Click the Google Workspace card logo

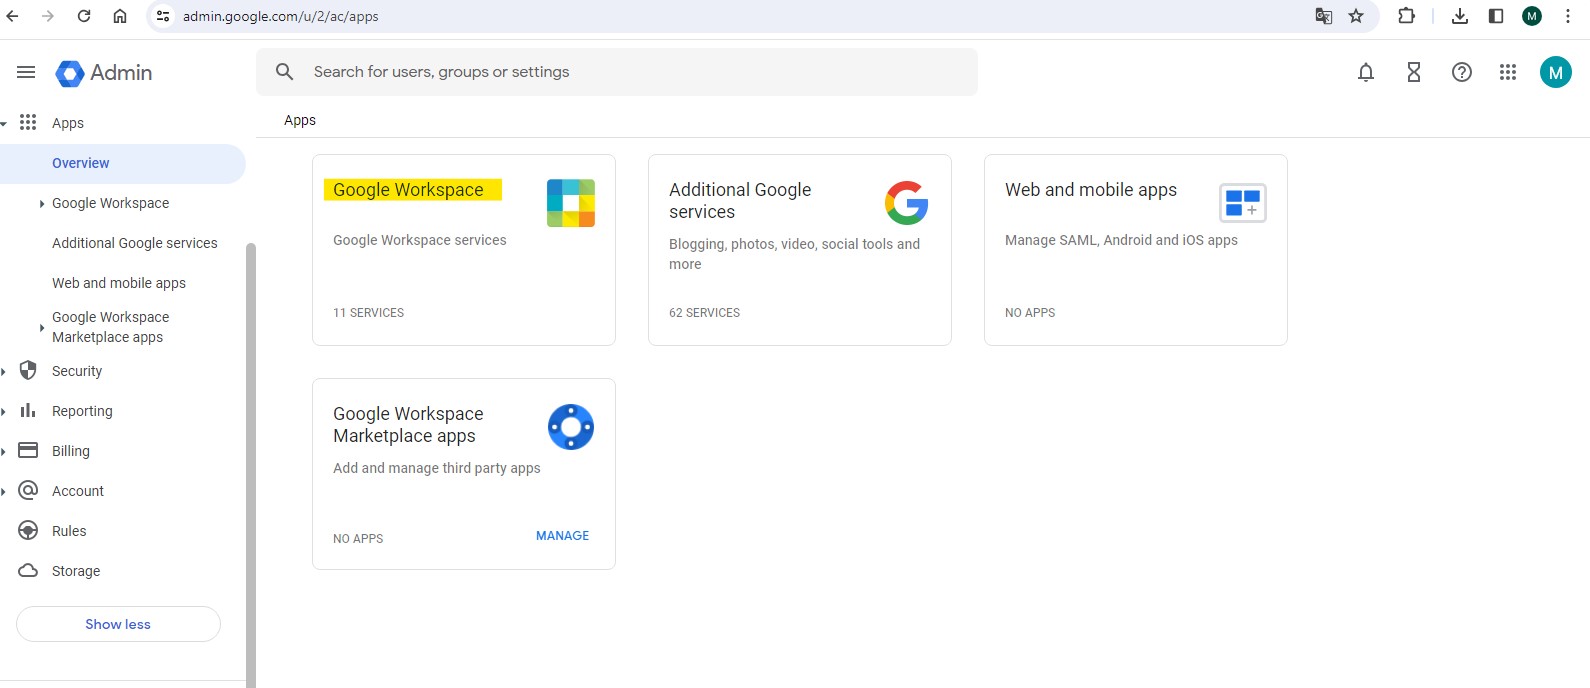571,203
